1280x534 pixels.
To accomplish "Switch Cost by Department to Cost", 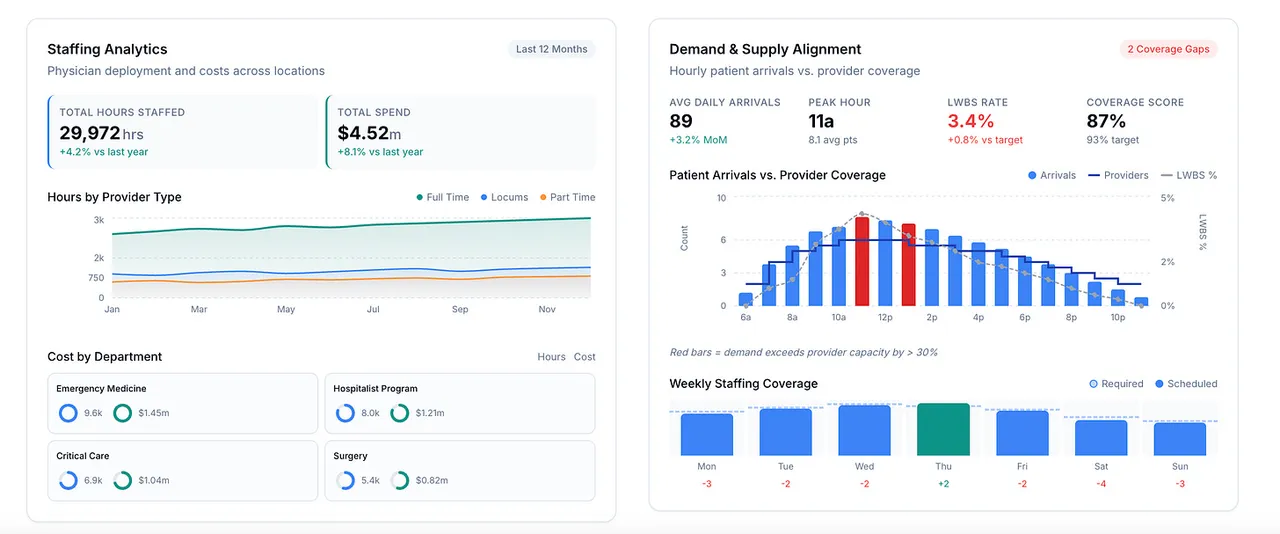I will (x=585, y=357).
